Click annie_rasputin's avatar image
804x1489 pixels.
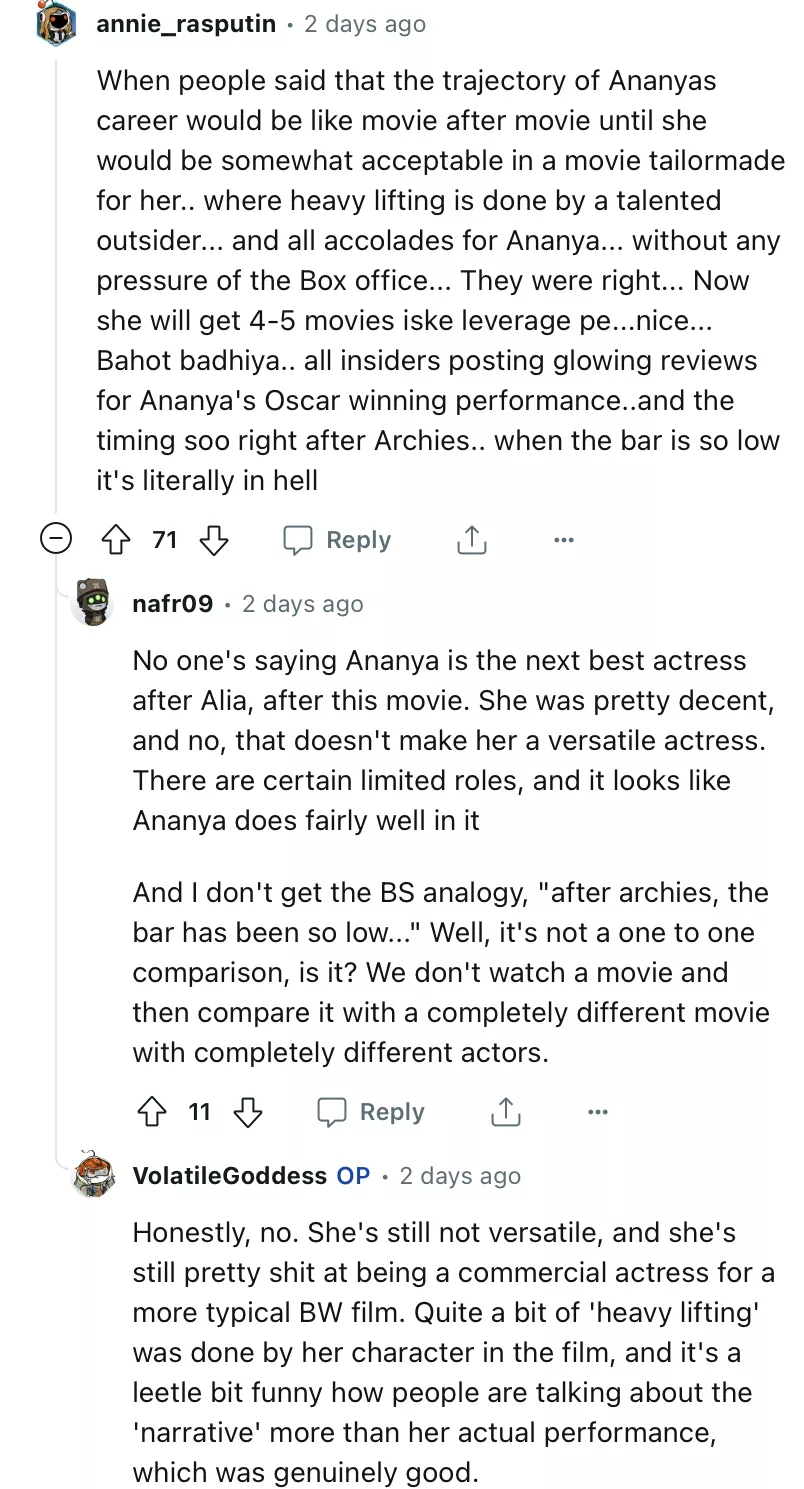(x=56, y=24)
